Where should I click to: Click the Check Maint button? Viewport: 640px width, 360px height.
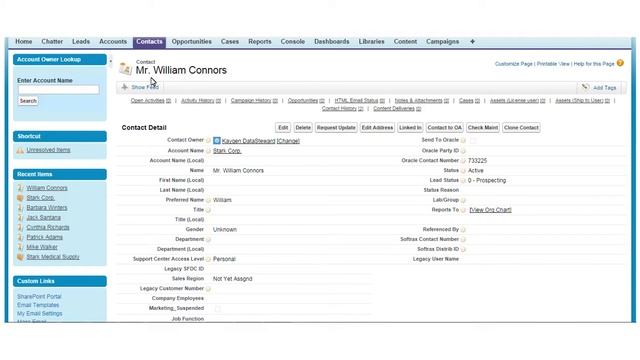[483, 128]
